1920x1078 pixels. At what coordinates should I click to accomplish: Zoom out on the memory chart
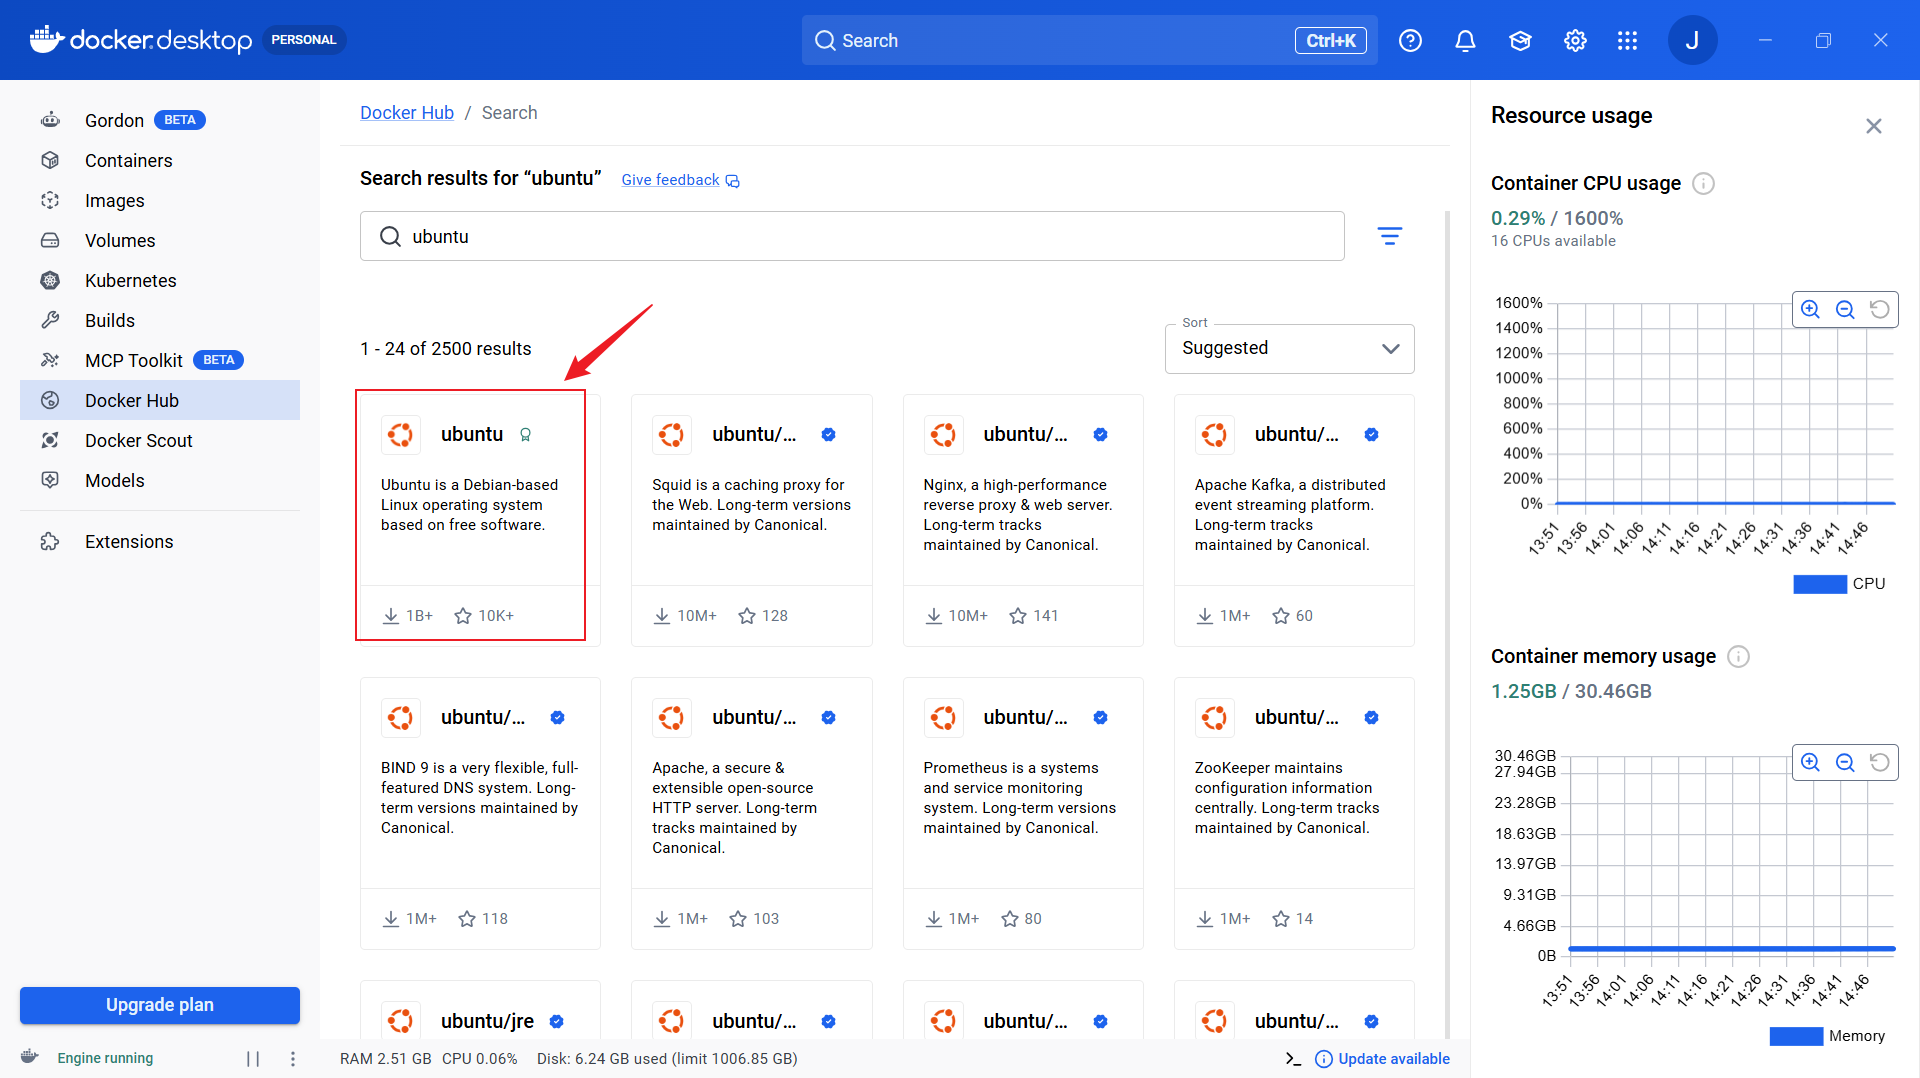pyautogui.click(x=1845, y=762)
